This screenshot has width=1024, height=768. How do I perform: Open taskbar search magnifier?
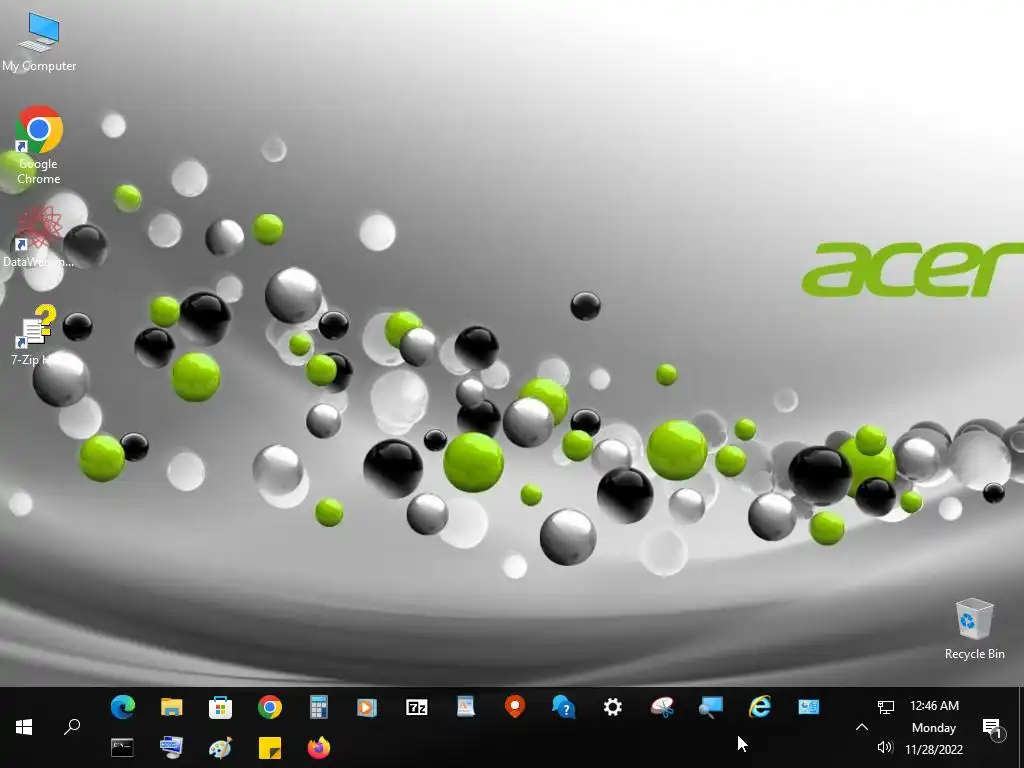point(72,727)
